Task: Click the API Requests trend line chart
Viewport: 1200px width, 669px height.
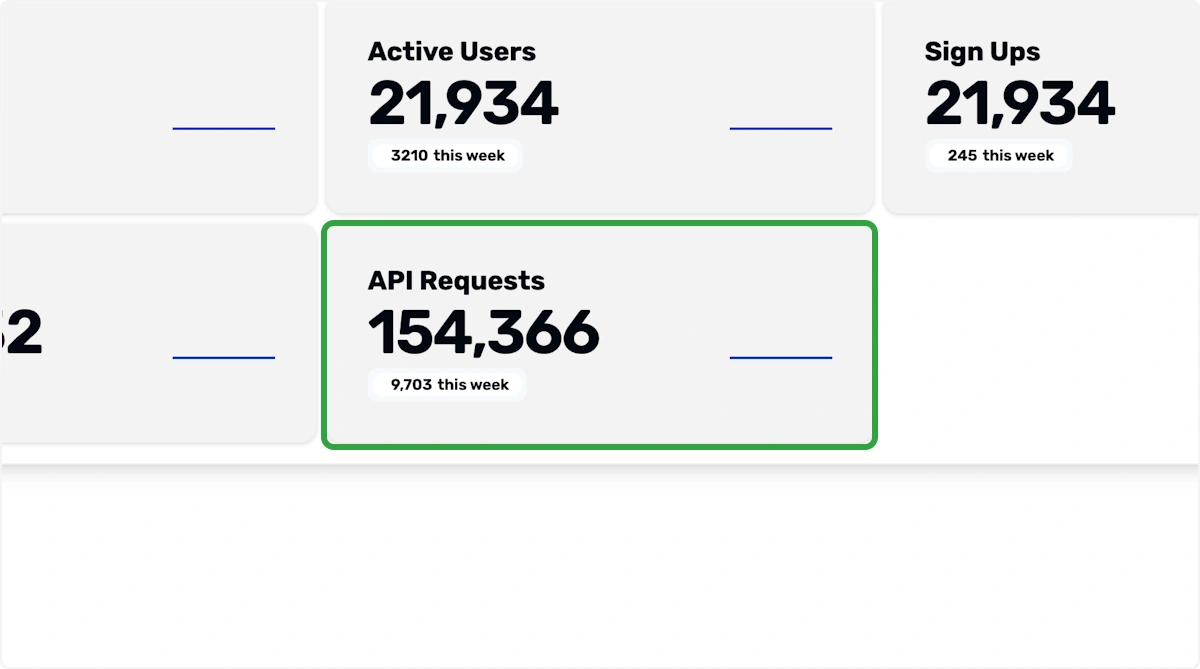Action: pyautogui.click(x=781, y=357)
